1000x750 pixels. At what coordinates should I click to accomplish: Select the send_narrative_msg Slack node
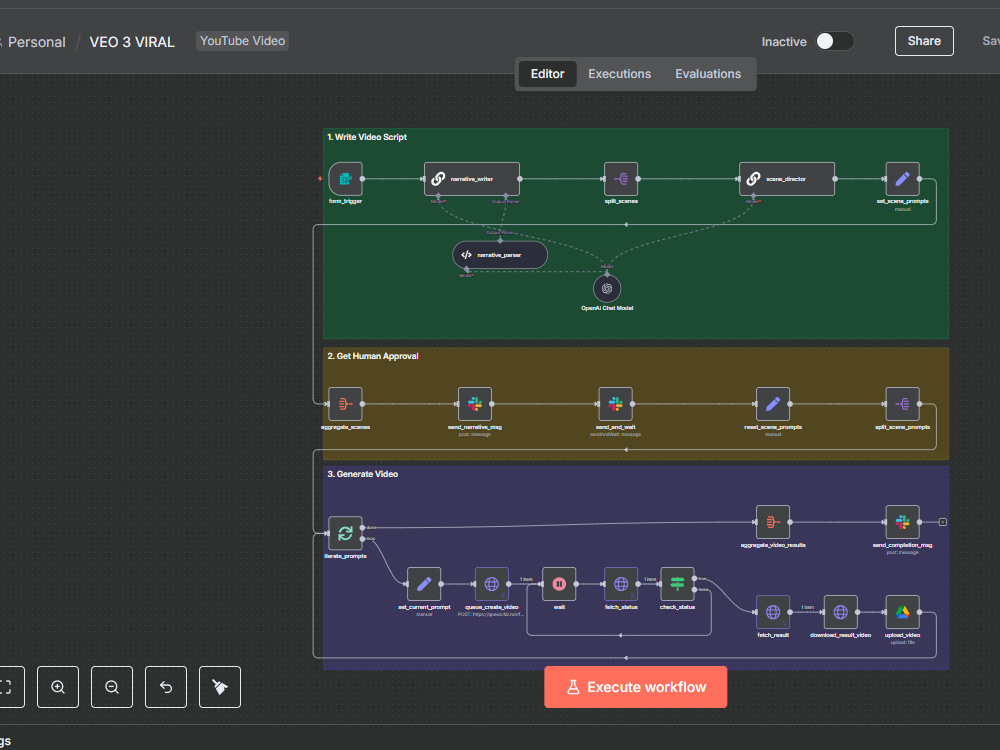475,404
